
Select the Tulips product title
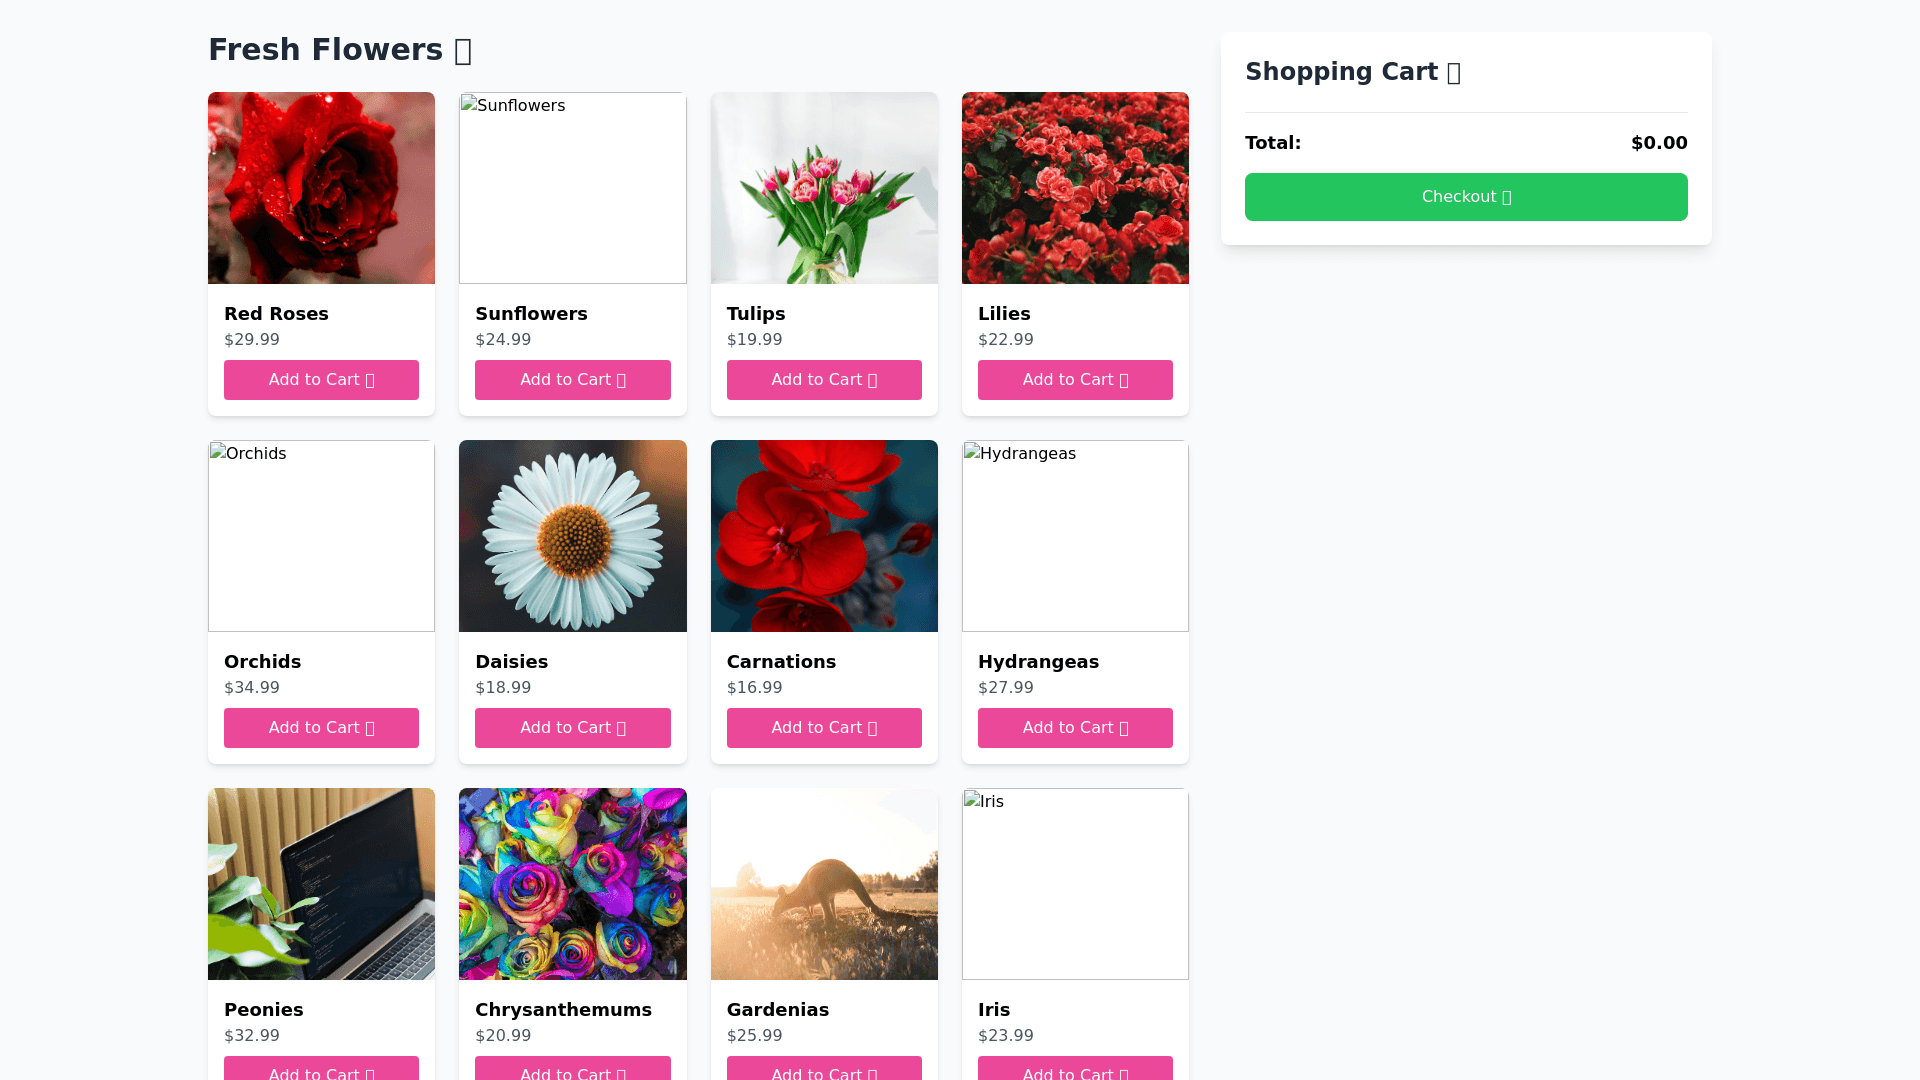[755, 313]
